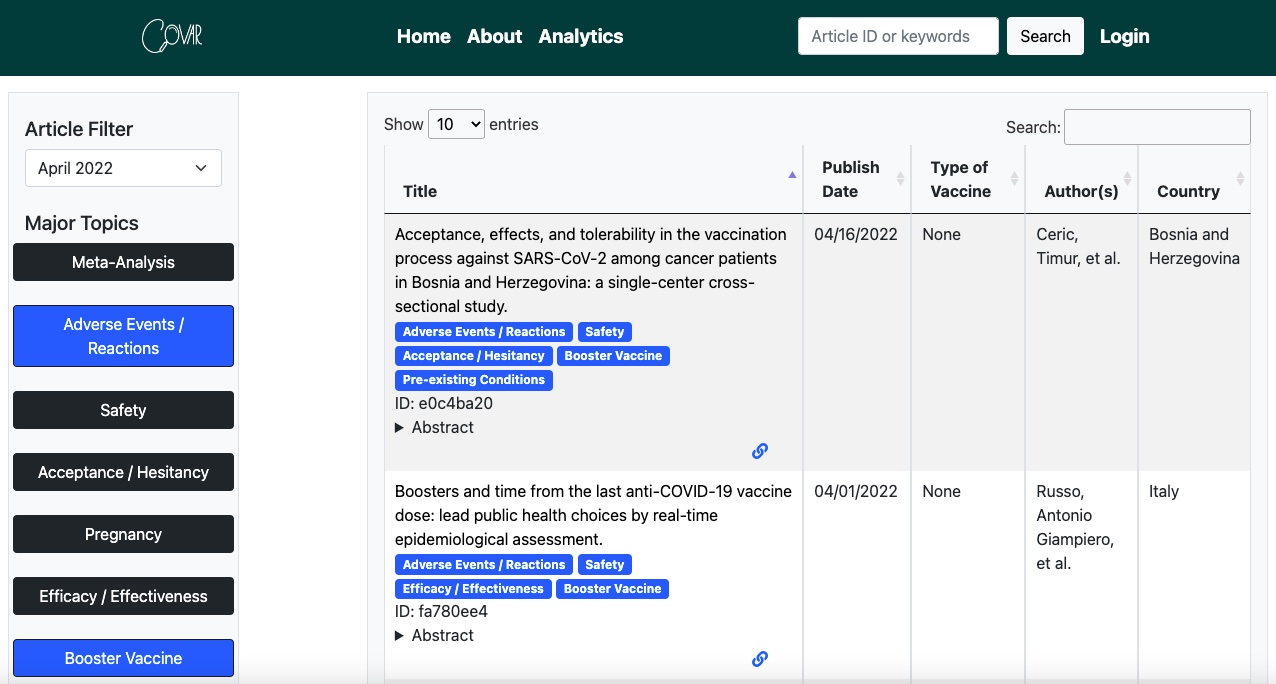Viewport: 1276px width, 684px height.
Task: Expand Abstract for article e0c4ba20
Action: [x=434, y=427]
